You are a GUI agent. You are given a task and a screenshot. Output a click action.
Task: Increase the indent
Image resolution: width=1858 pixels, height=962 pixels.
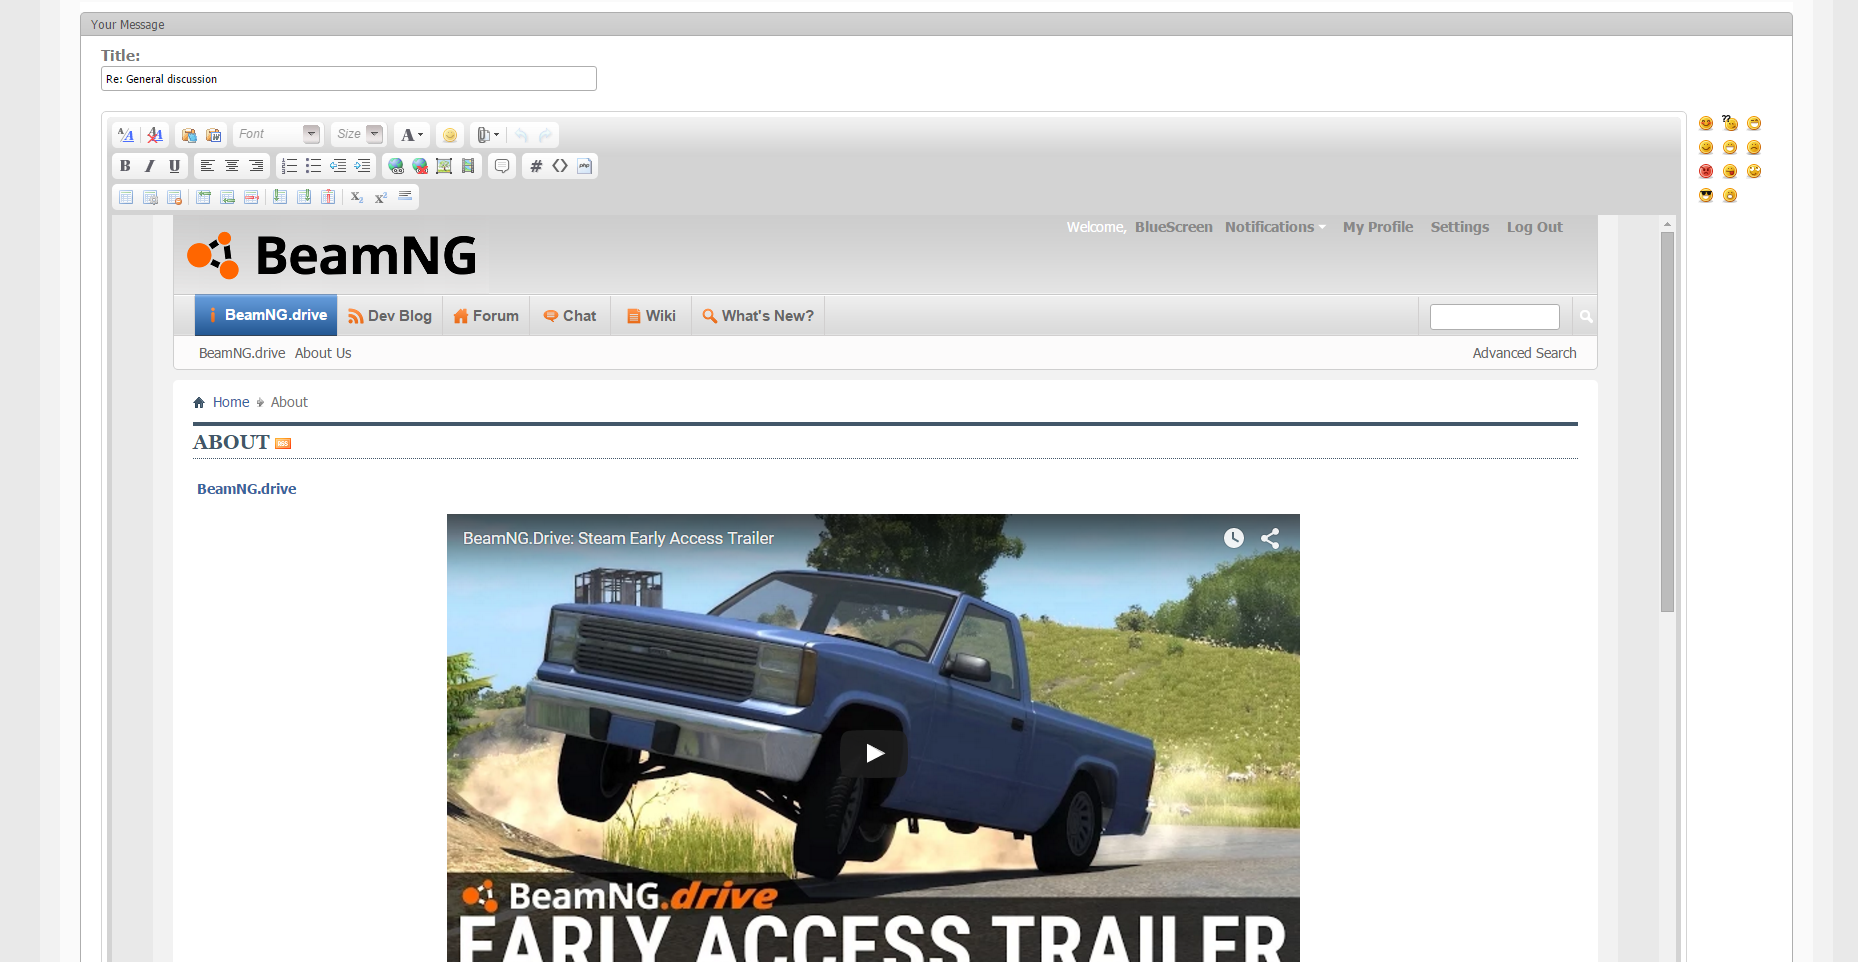click(362, 166)
